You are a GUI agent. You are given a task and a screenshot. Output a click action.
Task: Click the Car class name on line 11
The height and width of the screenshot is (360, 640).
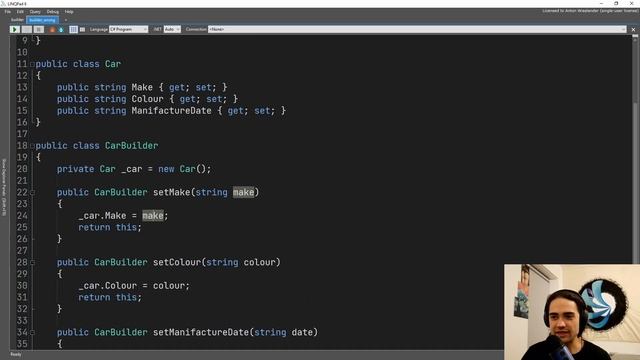[113, 64]
